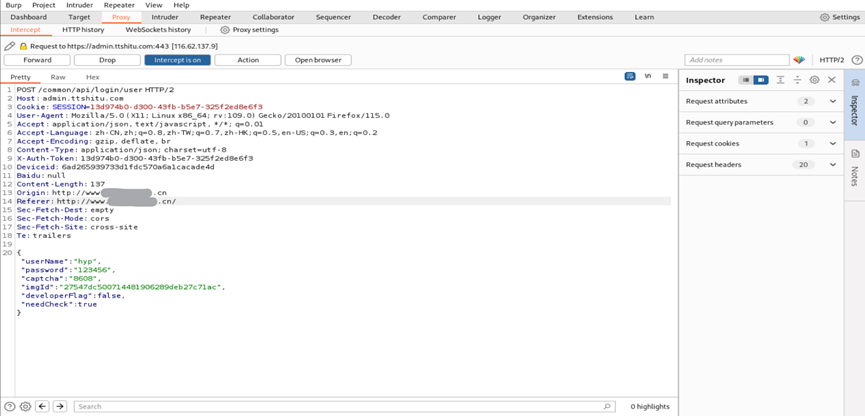This screenshot has height=416, width=865.
Task: Open the HTTP history subtab
Action: pyautogui.click(x=83, y=30)
